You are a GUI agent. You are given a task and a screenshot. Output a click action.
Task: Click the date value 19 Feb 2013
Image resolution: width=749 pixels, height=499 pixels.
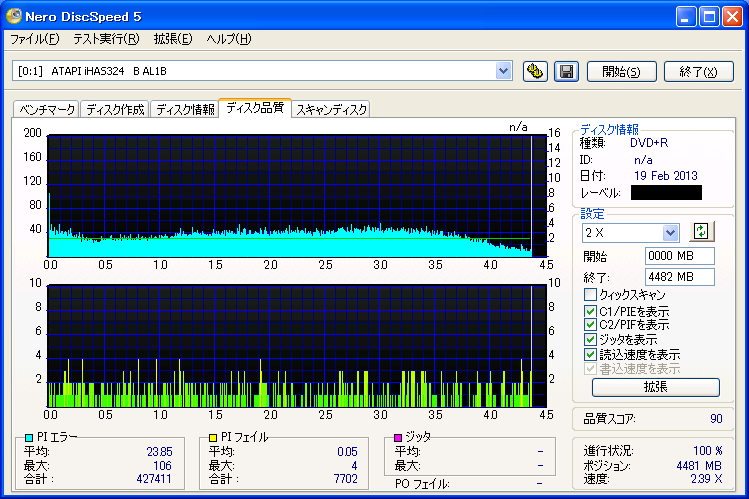click(x=665, y=176)
